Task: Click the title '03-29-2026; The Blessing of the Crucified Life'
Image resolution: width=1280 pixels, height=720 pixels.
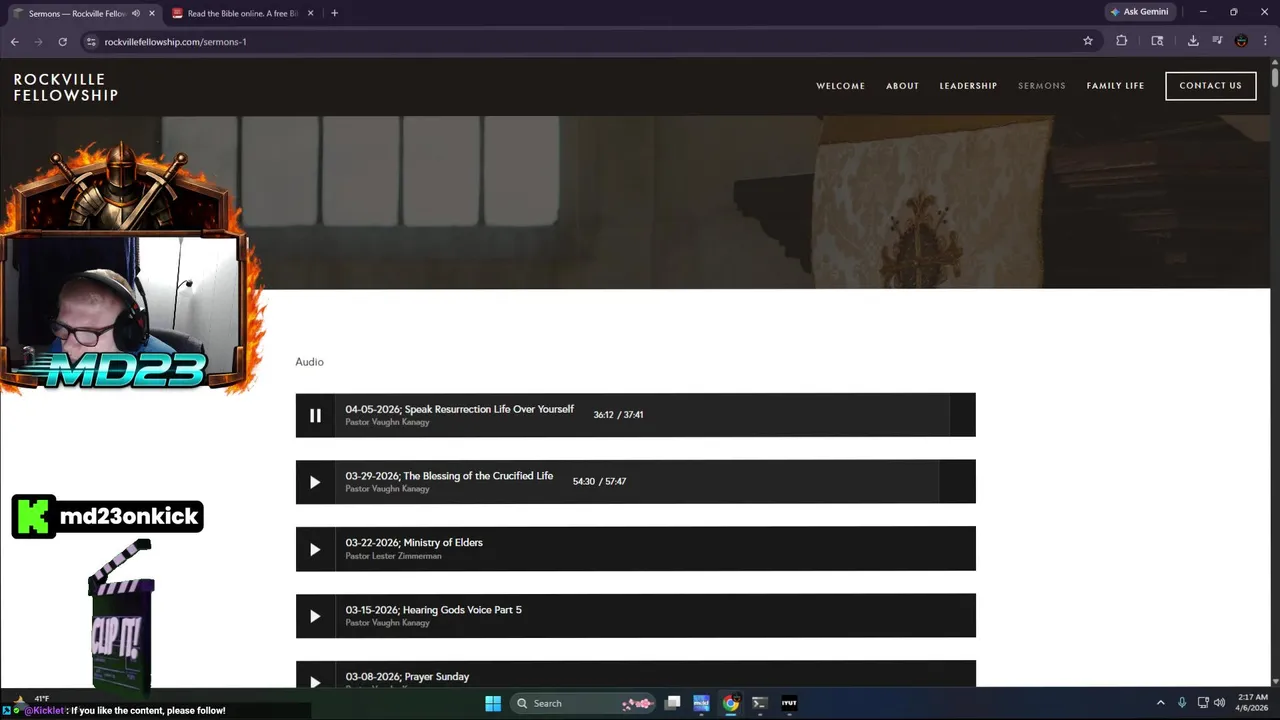Action: [x=449, y=476]
